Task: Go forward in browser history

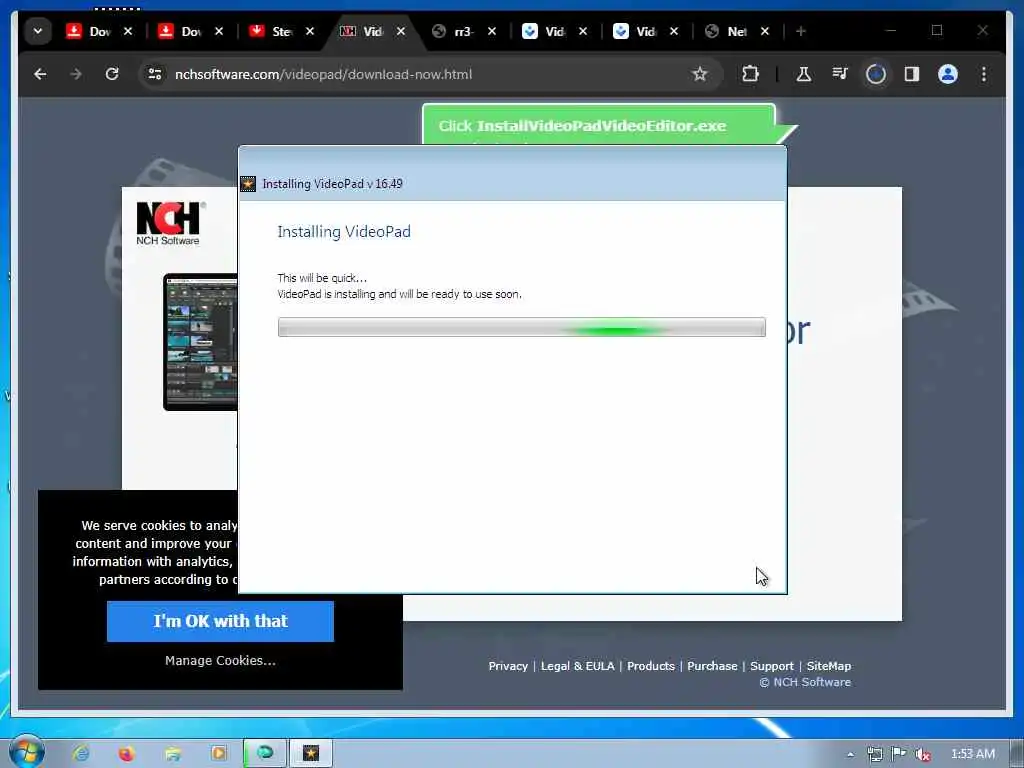Action: [x=76, y=74]
